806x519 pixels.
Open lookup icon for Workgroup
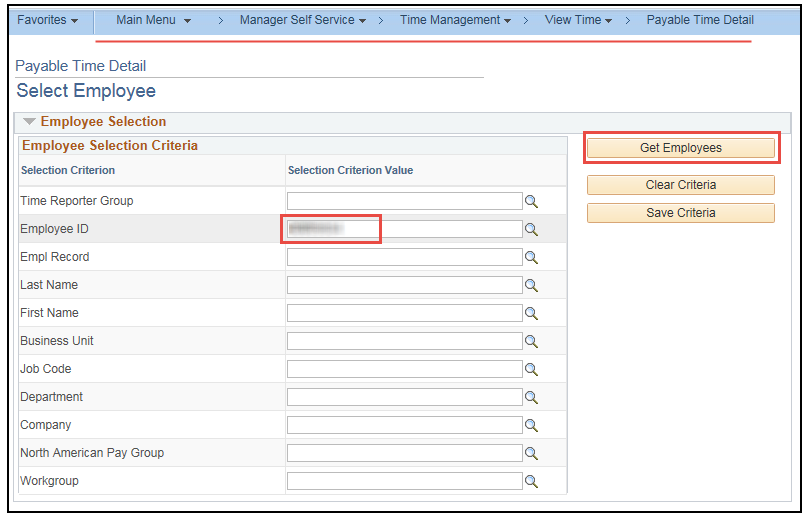[x=531, y=481]
